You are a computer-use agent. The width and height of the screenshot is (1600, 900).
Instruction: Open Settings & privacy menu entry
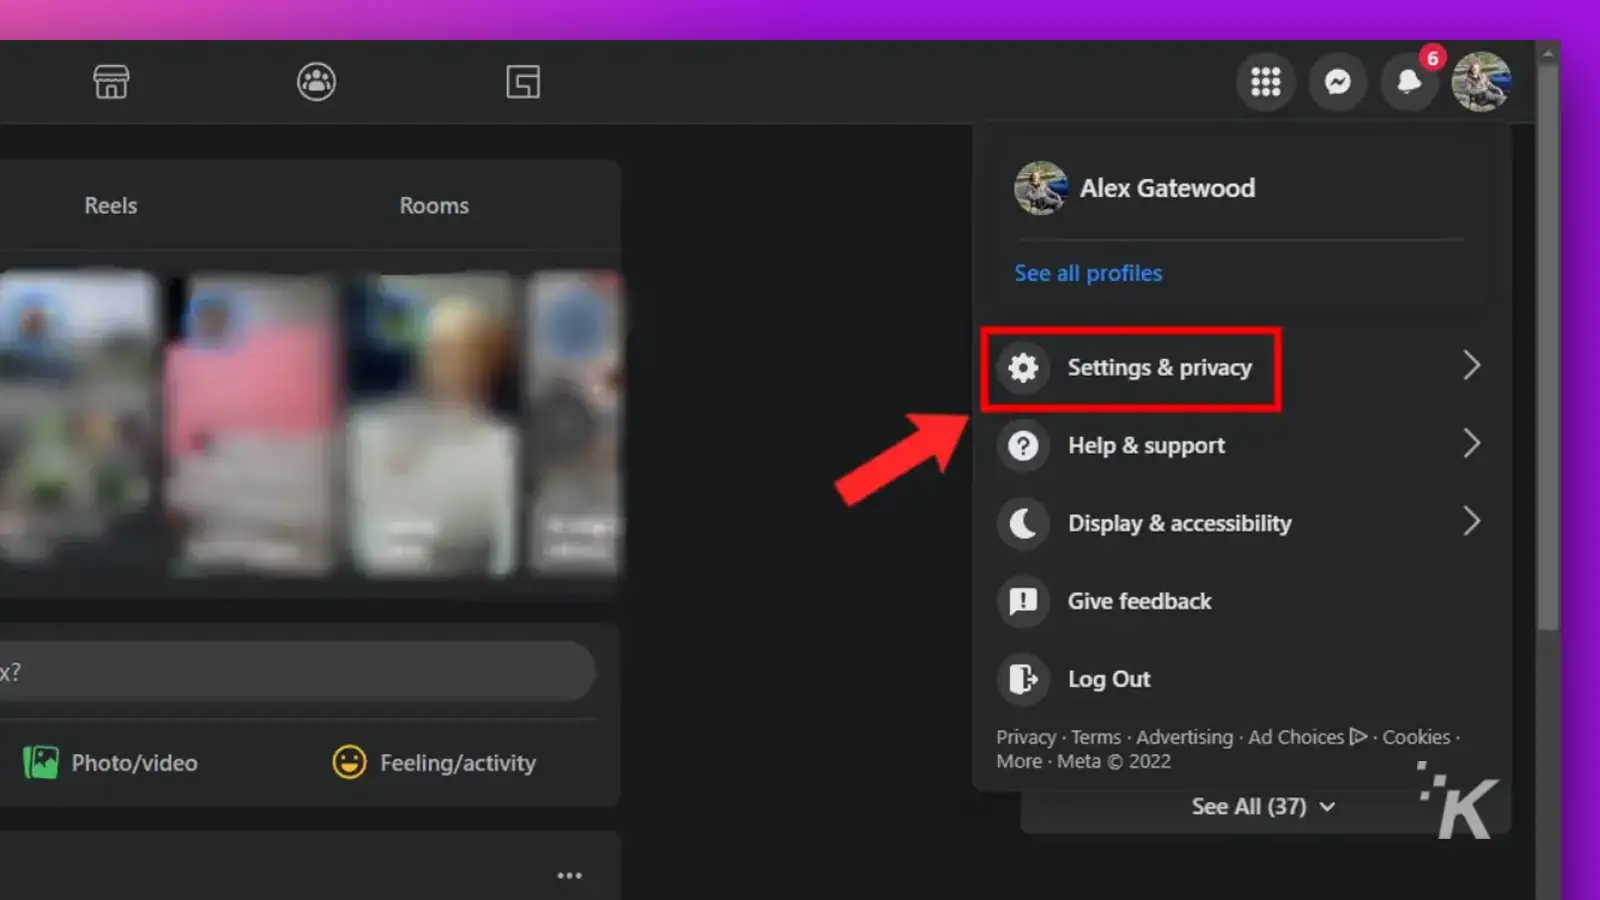(x=1240, y=367)
